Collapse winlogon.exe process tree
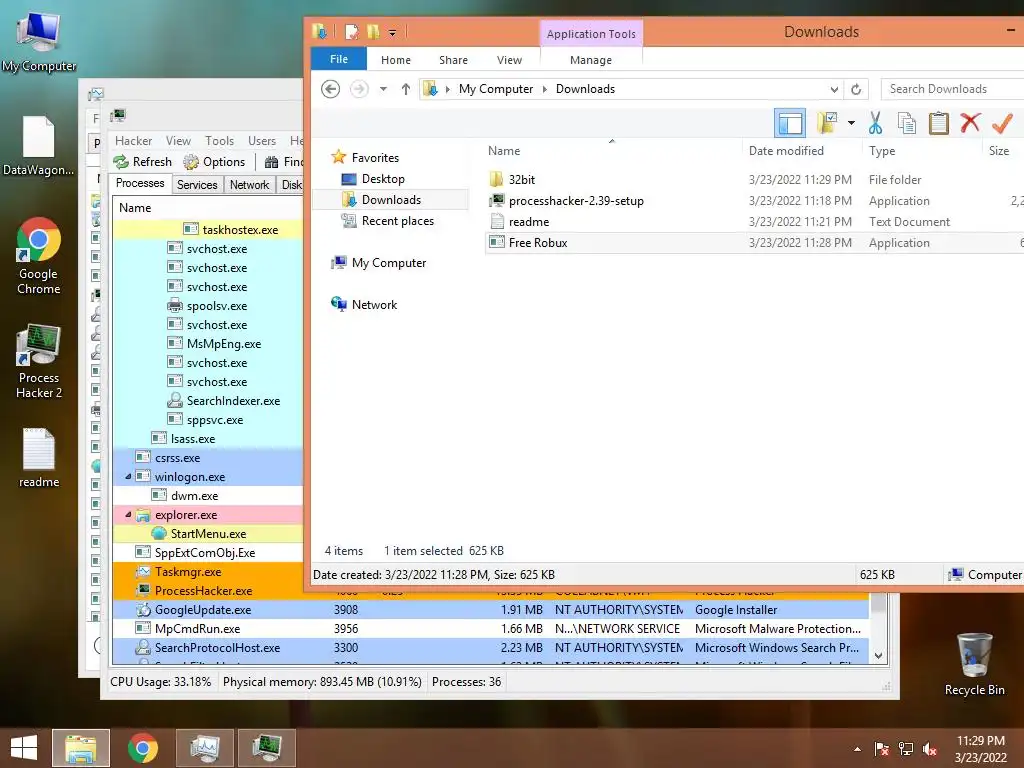1024x768 pixels. click(128, 477)
